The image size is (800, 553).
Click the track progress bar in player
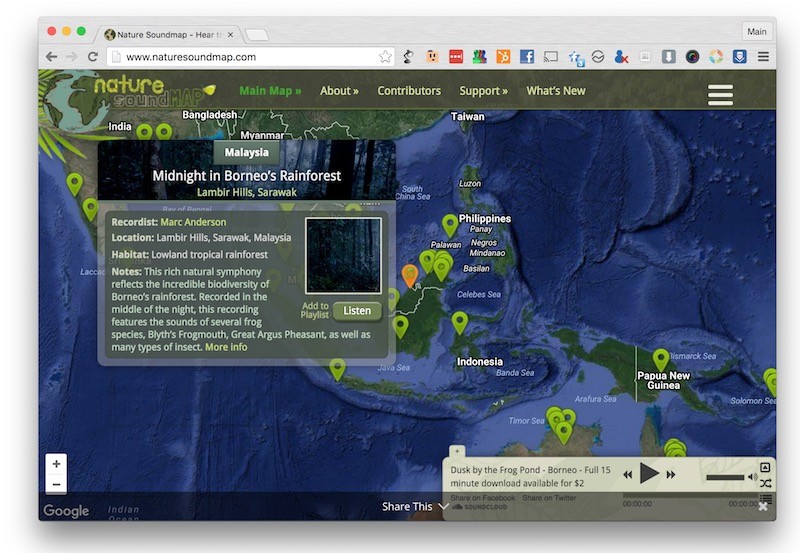[691, 495]
